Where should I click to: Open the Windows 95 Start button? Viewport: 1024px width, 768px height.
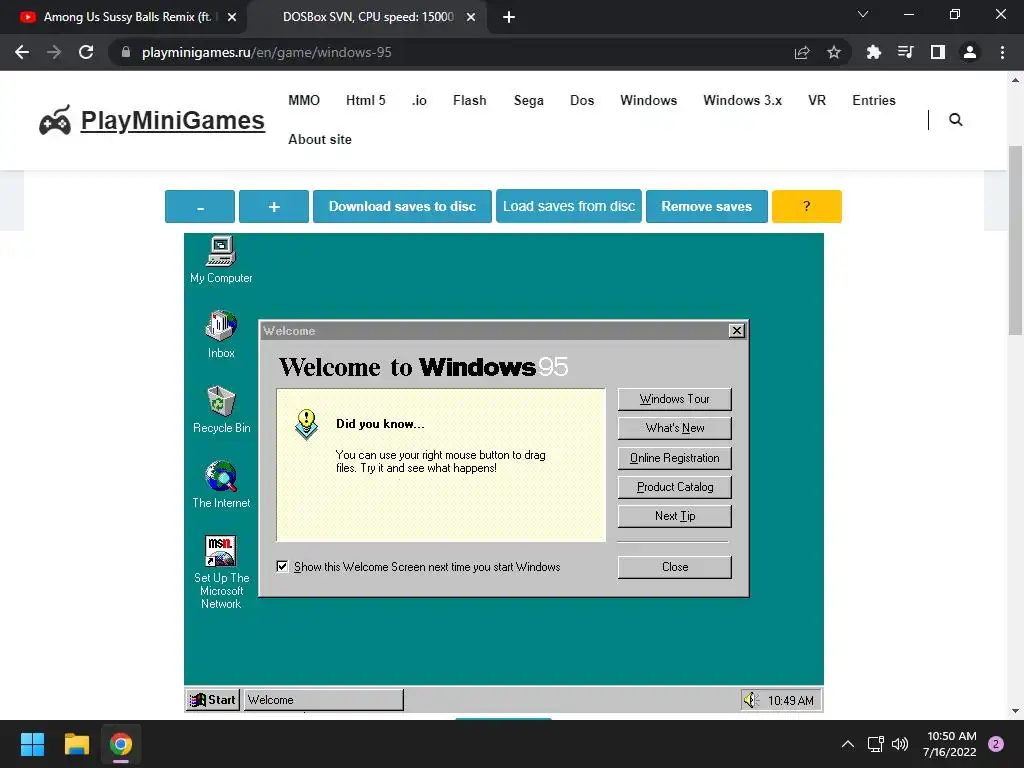[213, 700]
